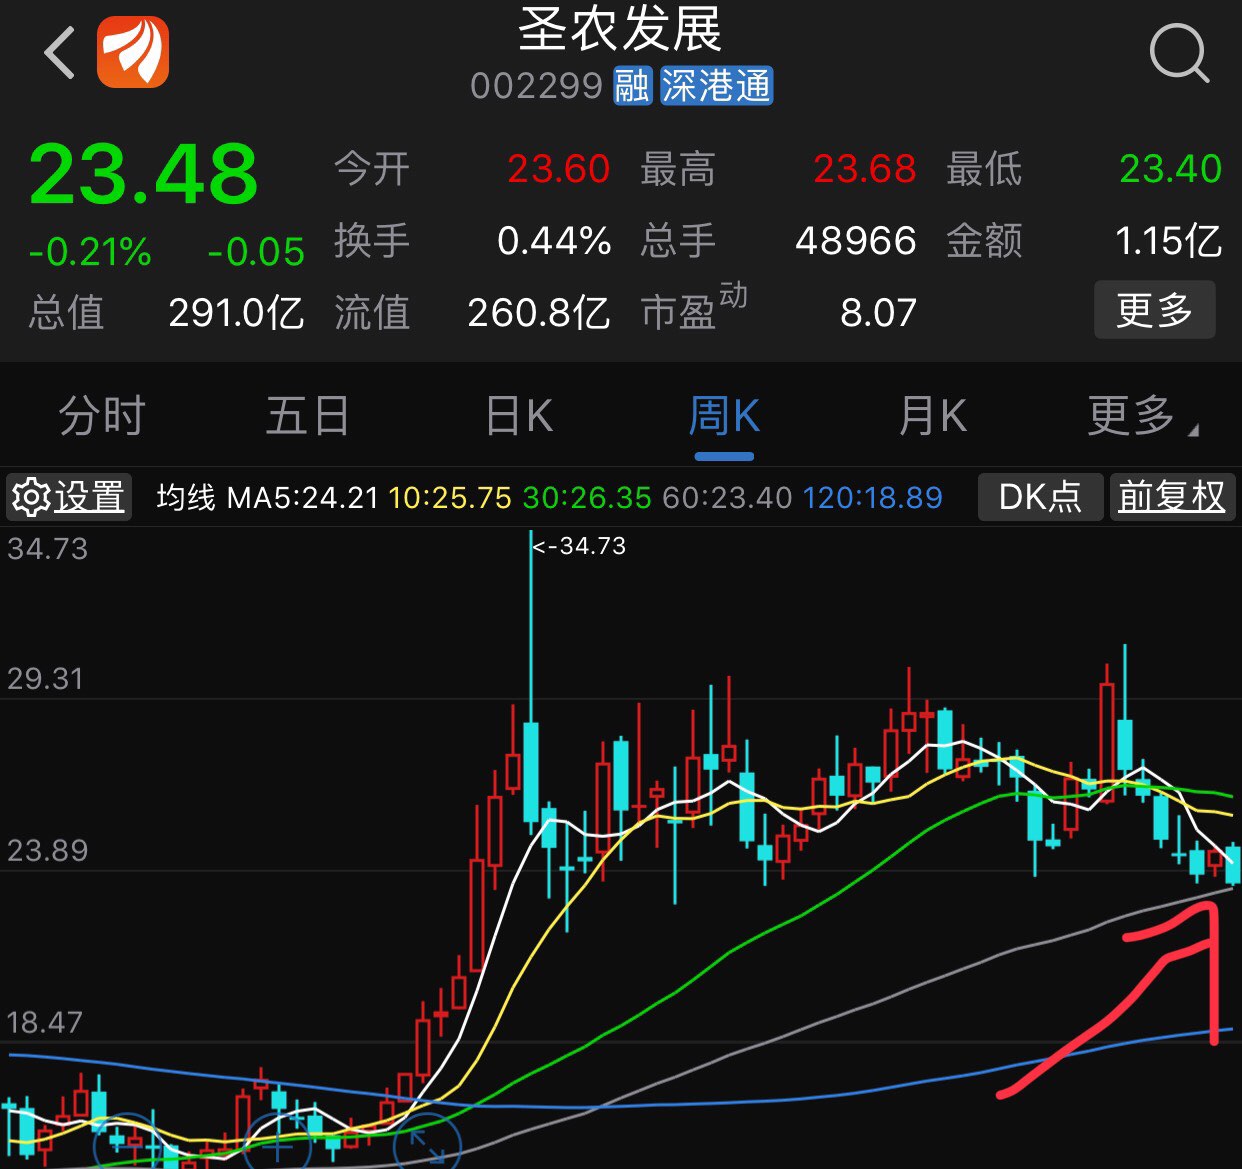The image size is (1242, 1169).
Task: Open the 月K monthly chart option
Action: coord(932,416)
